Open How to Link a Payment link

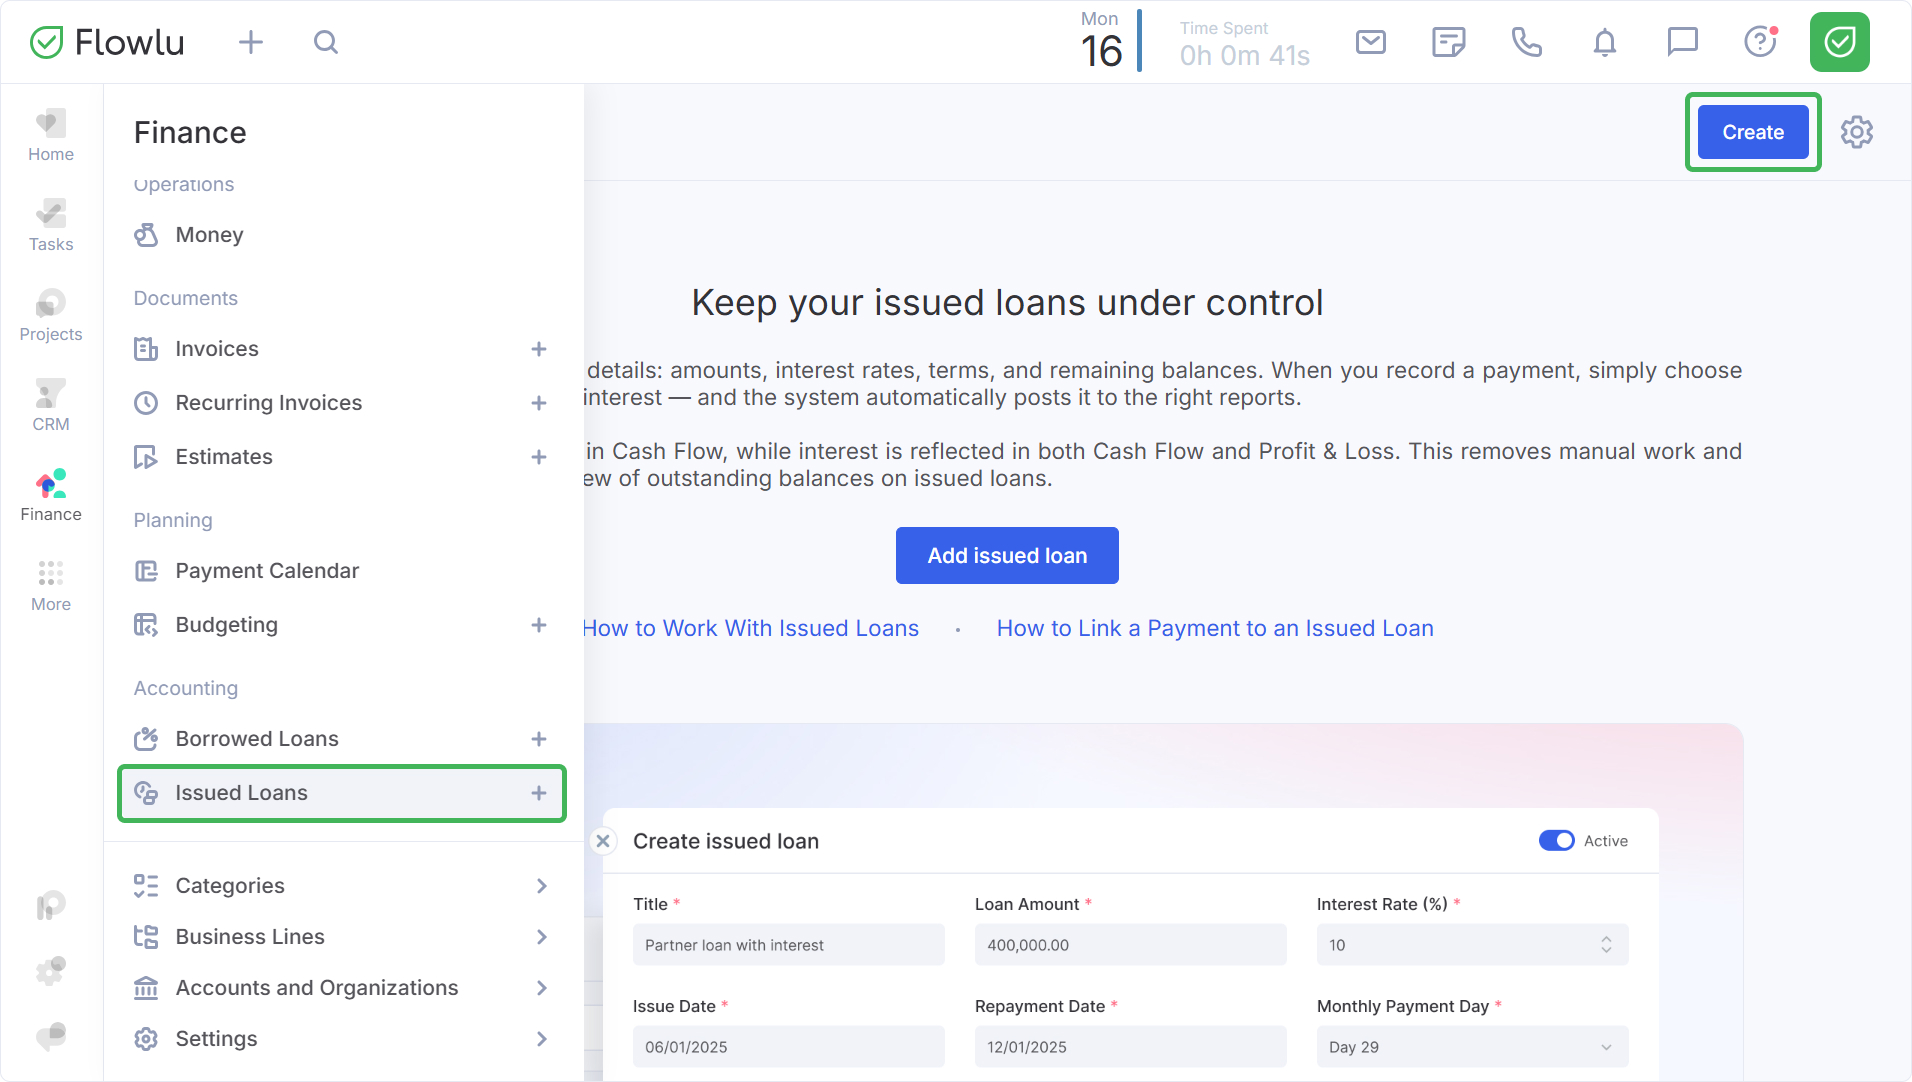point(1215,628)
